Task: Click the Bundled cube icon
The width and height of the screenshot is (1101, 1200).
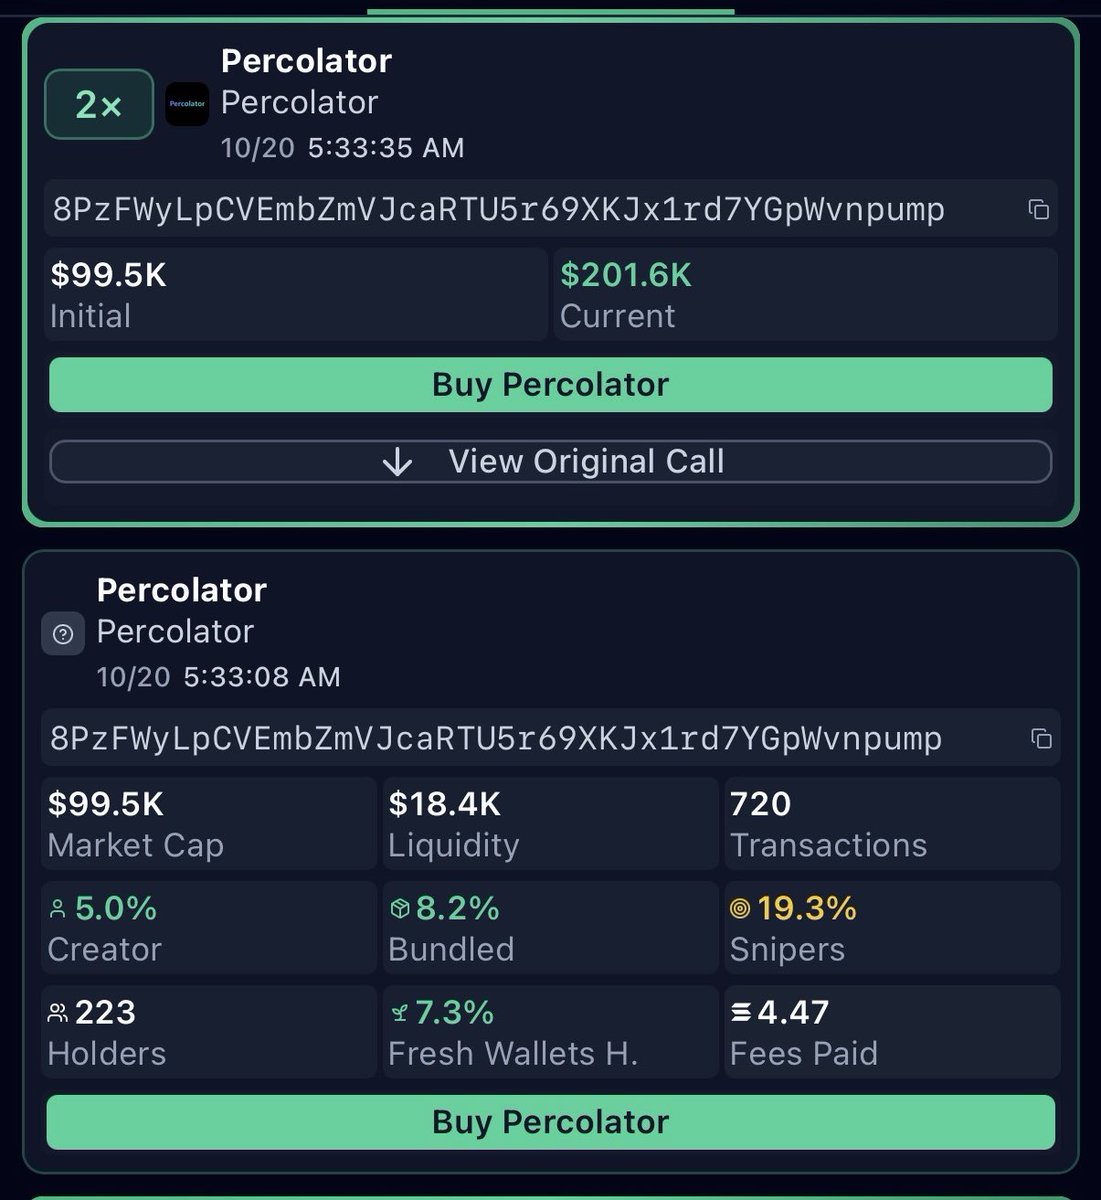Action: [x=399, y=909]
